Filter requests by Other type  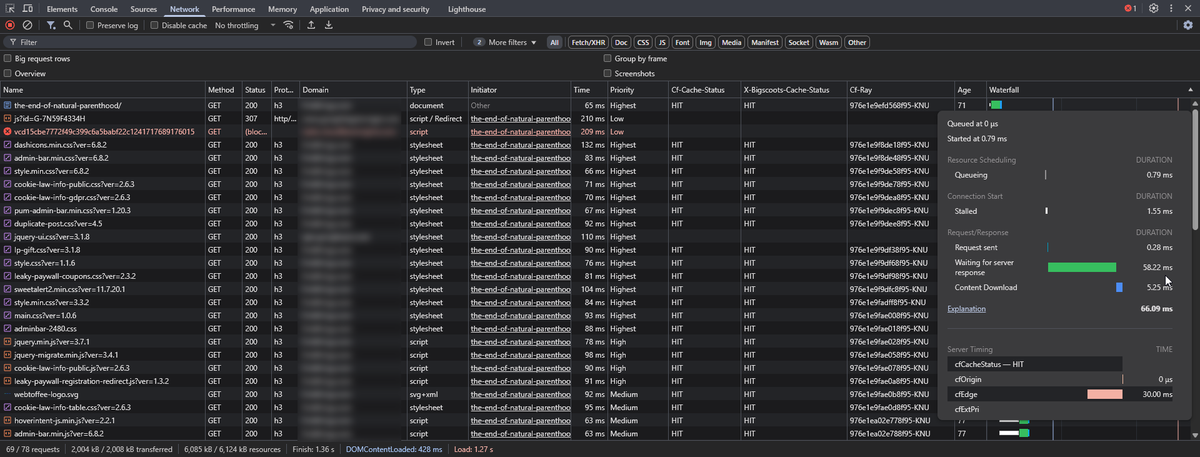(857, 42)
